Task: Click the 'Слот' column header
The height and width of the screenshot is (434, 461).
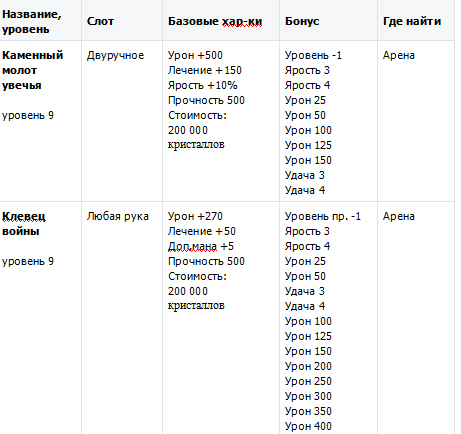Action: point(100,21)
